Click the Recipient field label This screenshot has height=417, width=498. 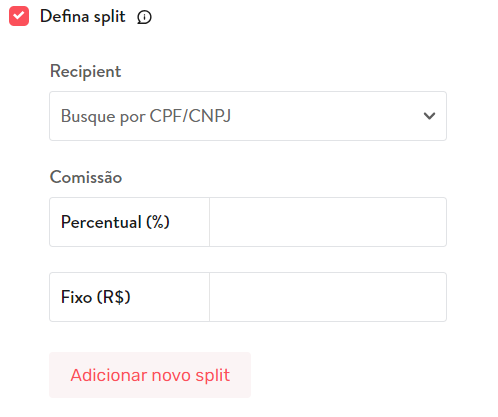pos(85,71)
